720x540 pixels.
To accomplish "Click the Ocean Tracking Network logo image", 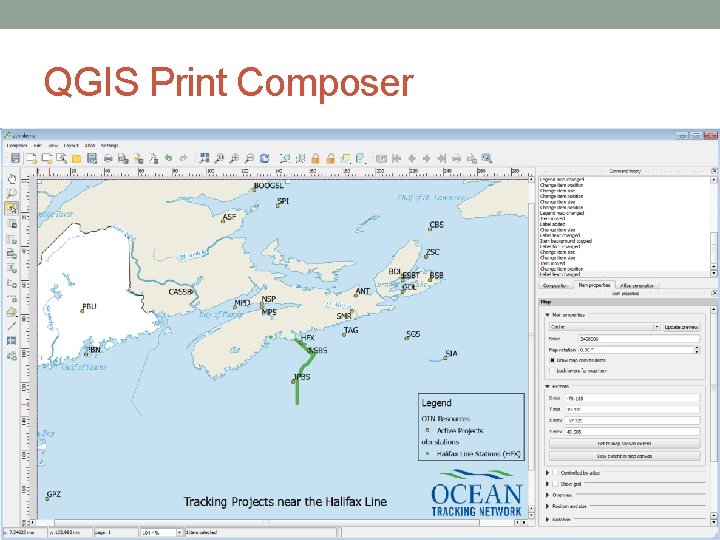I will [x=476, y=493].
